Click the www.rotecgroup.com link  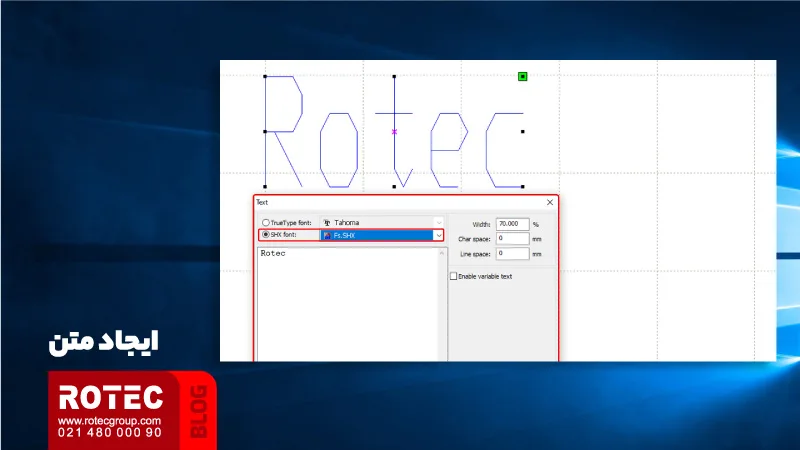(109, 421)
